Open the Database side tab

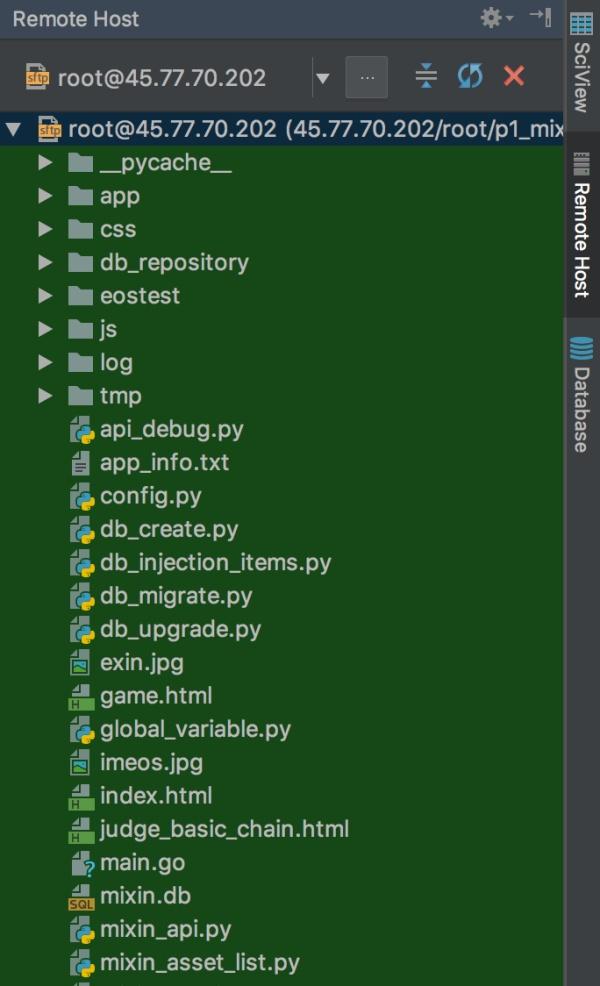(581, 394)
